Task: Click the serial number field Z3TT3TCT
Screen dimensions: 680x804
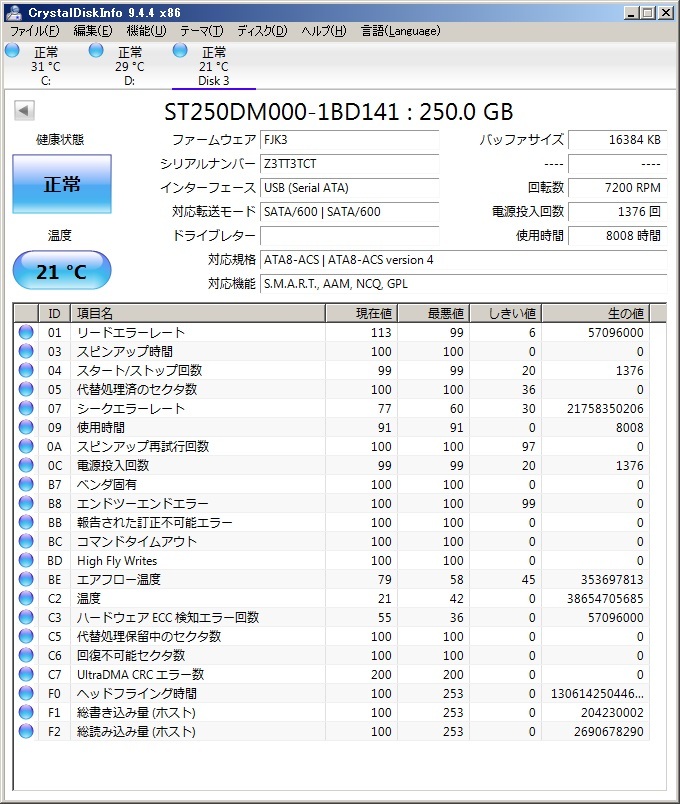Action: tap(350, 164)
